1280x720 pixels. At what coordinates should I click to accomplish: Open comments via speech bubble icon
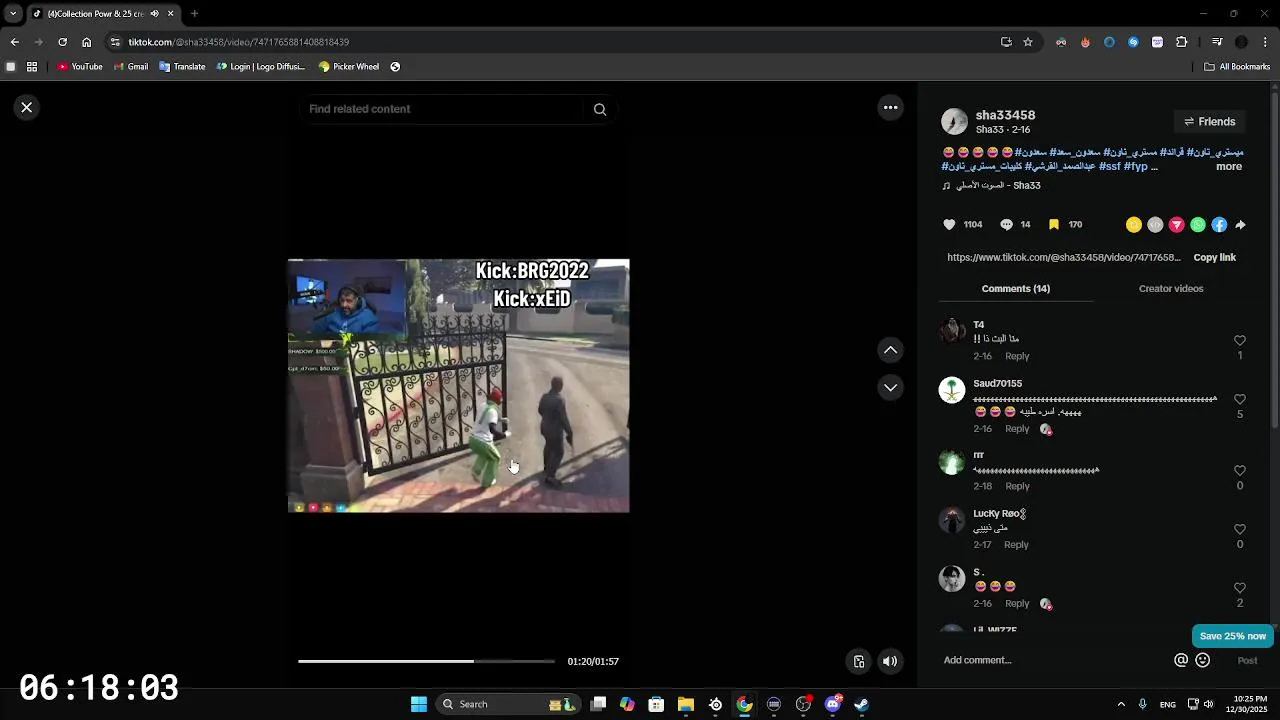1007,225
